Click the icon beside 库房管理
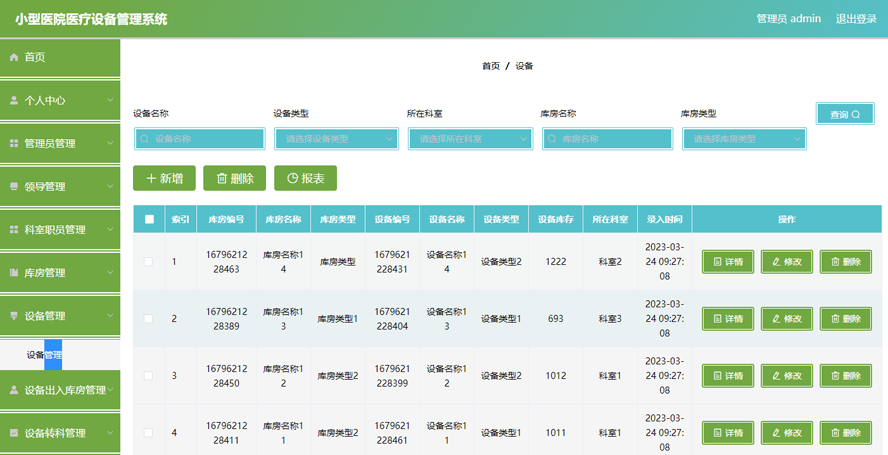The image size is (888, 455). tap(14, 273)
